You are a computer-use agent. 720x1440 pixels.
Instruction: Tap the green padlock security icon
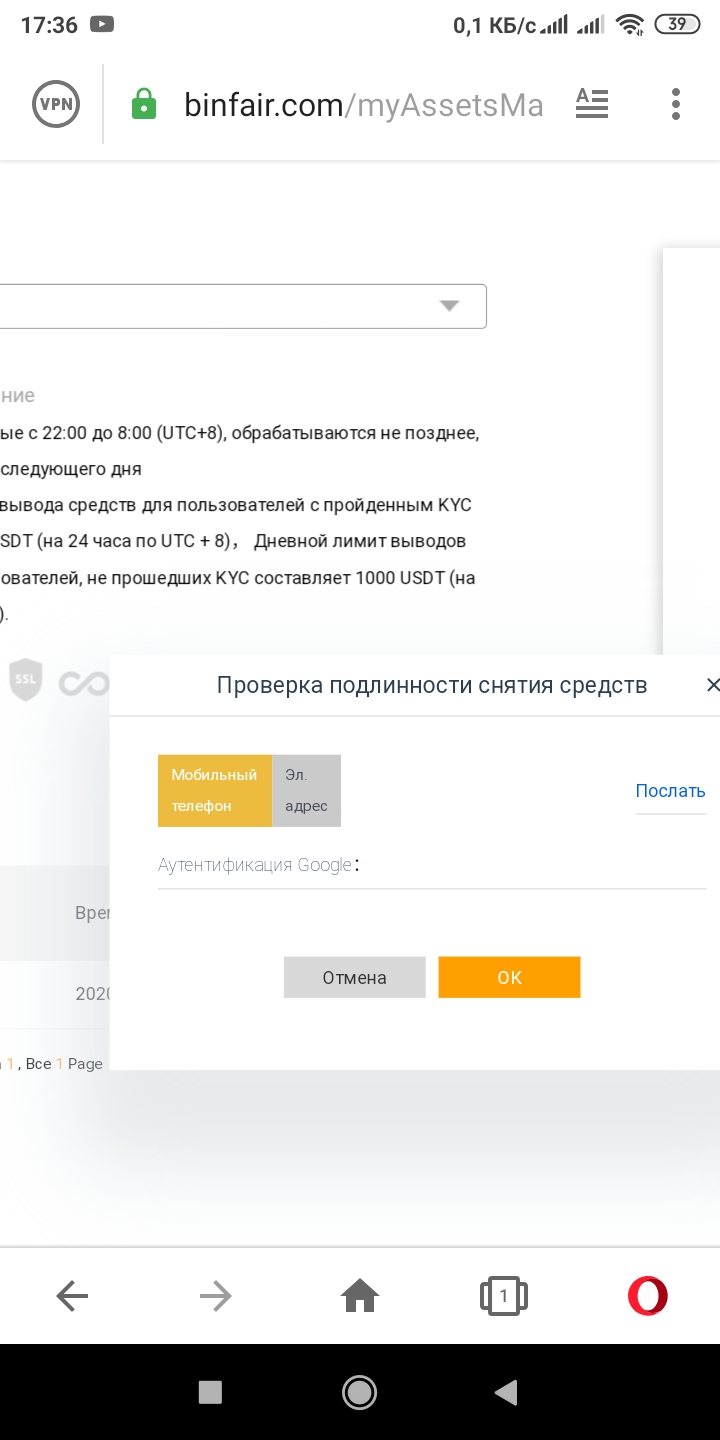coord(144,104)
